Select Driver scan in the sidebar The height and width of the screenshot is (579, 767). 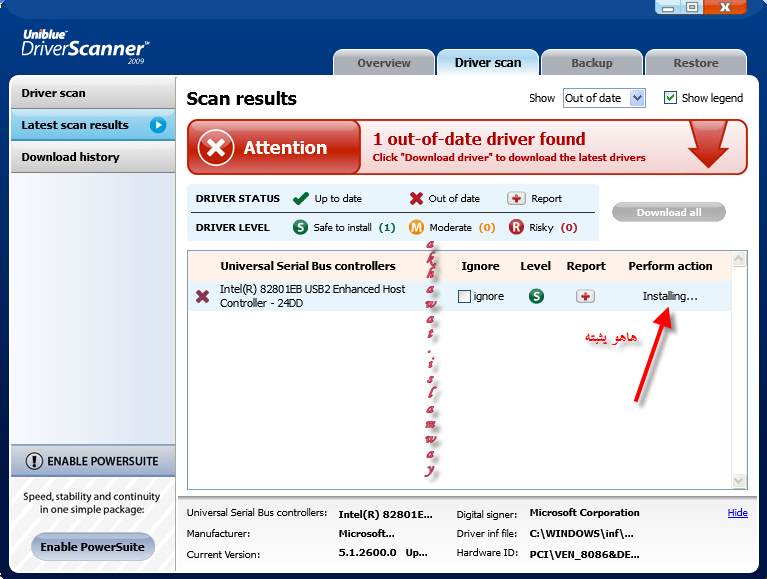click(x=93, y=93)
